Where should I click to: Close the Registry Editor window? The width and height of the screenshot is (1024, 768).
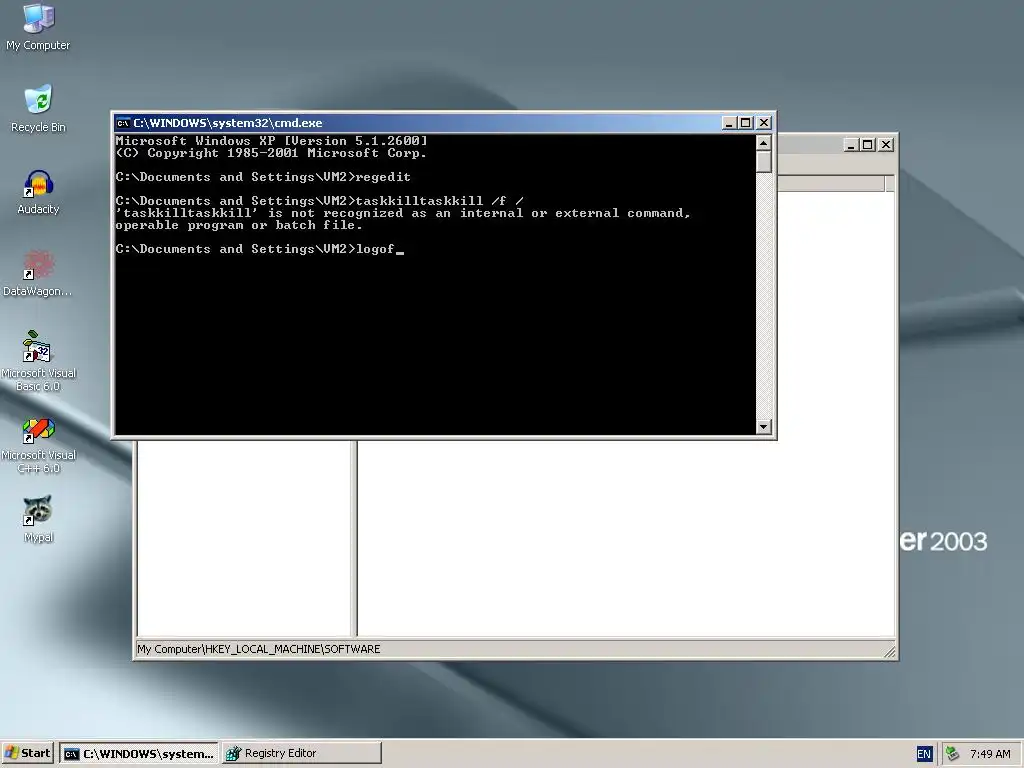886,144
